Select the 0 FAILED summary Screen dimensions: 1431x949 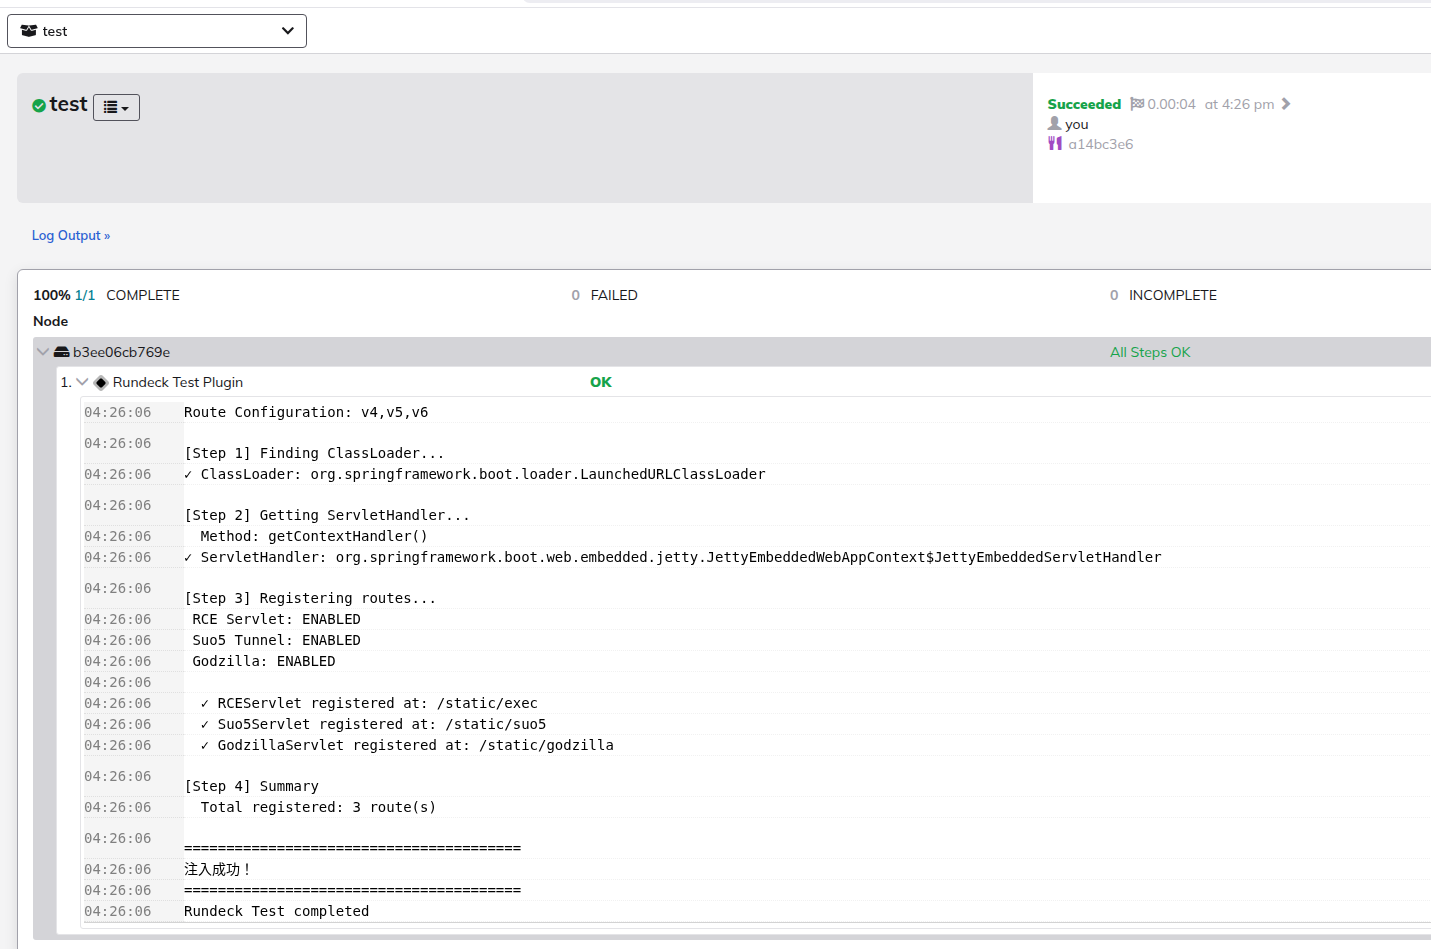[x=604, y=295]
